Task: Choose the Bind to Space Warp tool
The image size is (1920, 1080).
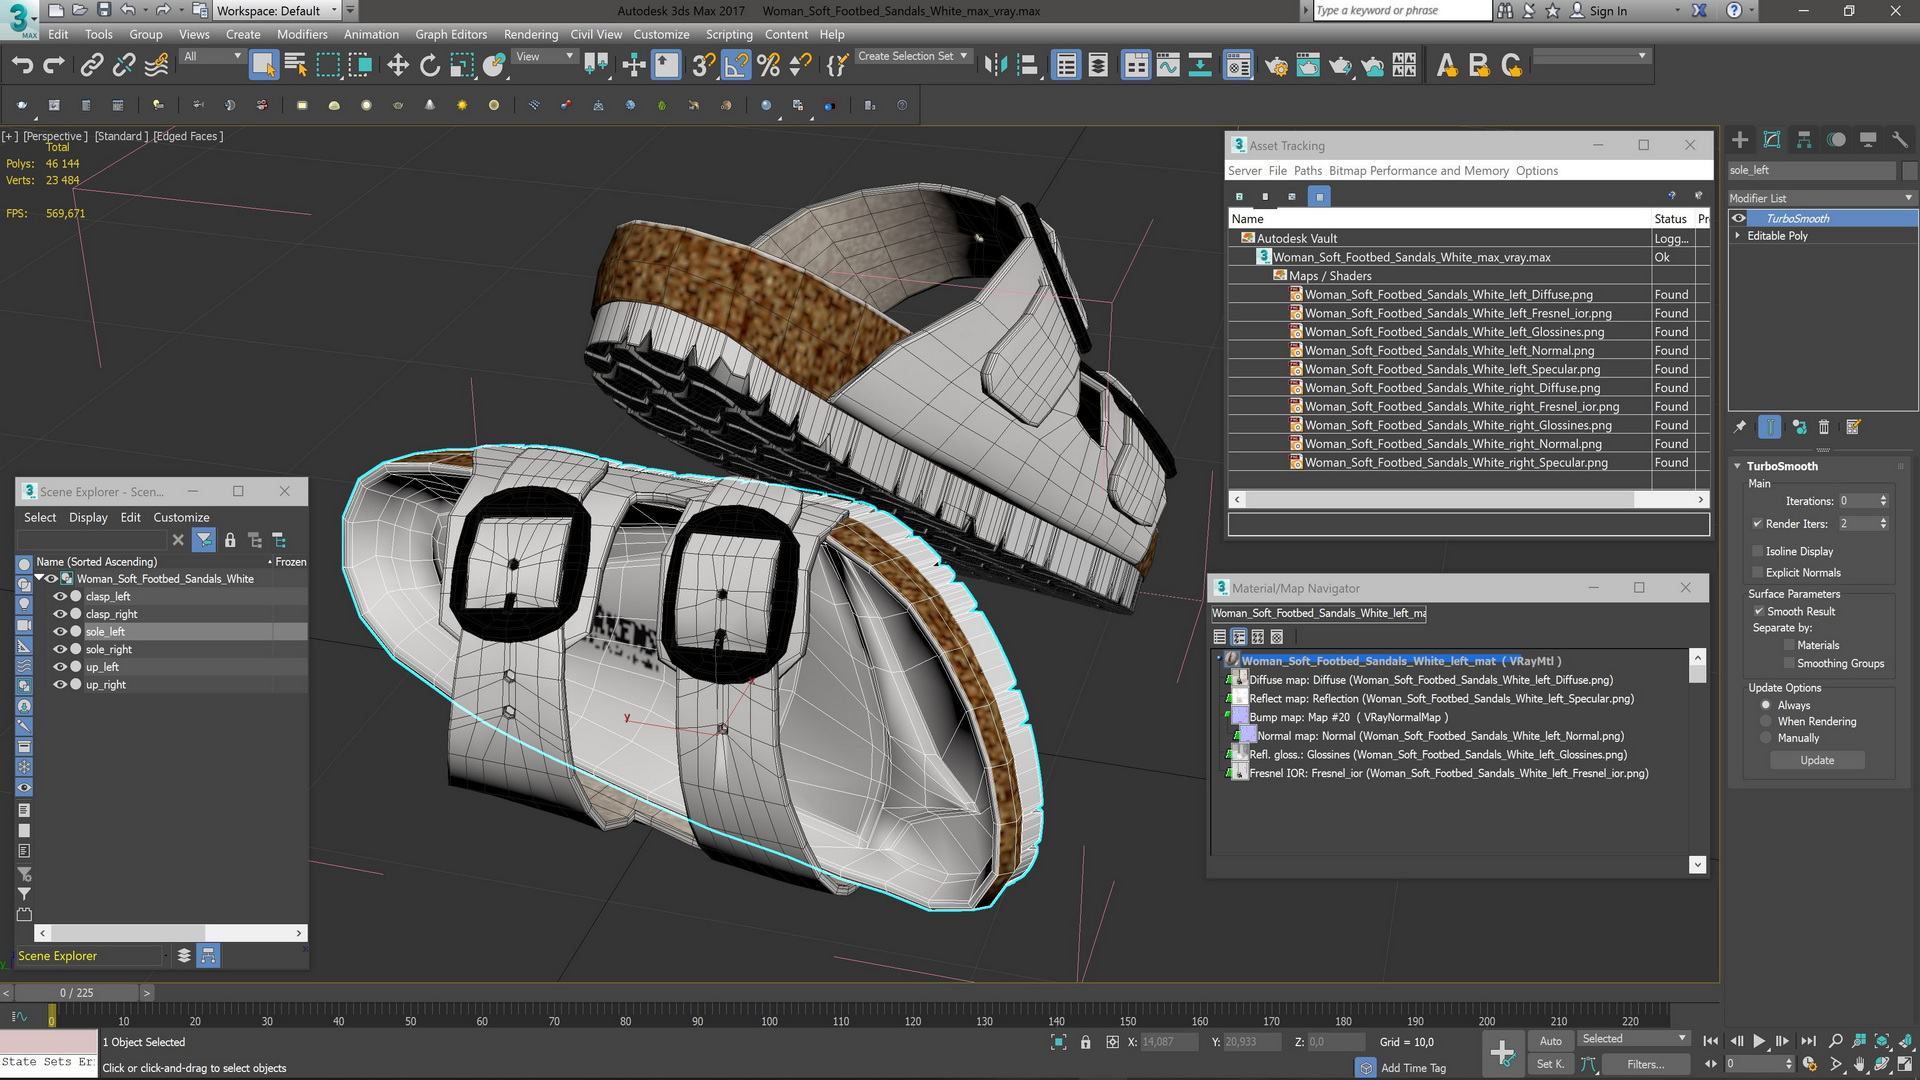Action: coord(157,66)
